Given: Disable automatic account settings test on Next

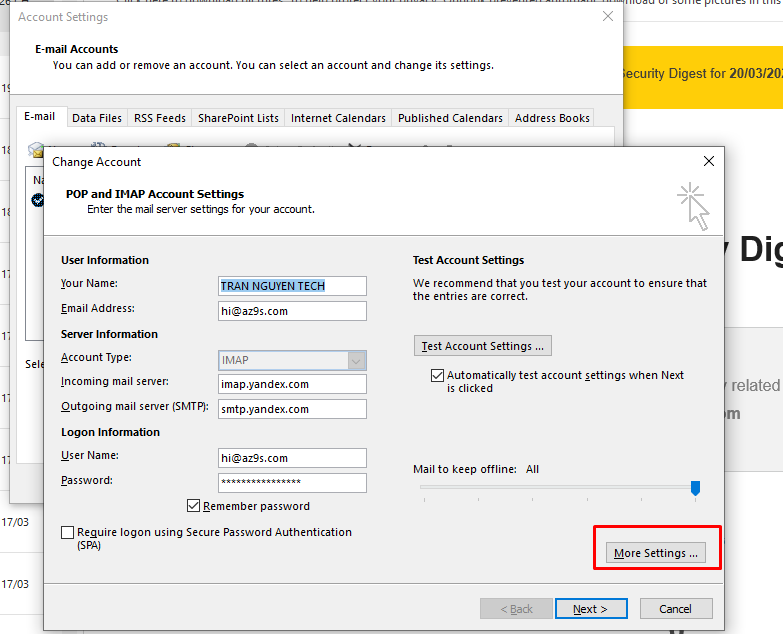Looking at the screenshot, I should [x=437, y=375].
